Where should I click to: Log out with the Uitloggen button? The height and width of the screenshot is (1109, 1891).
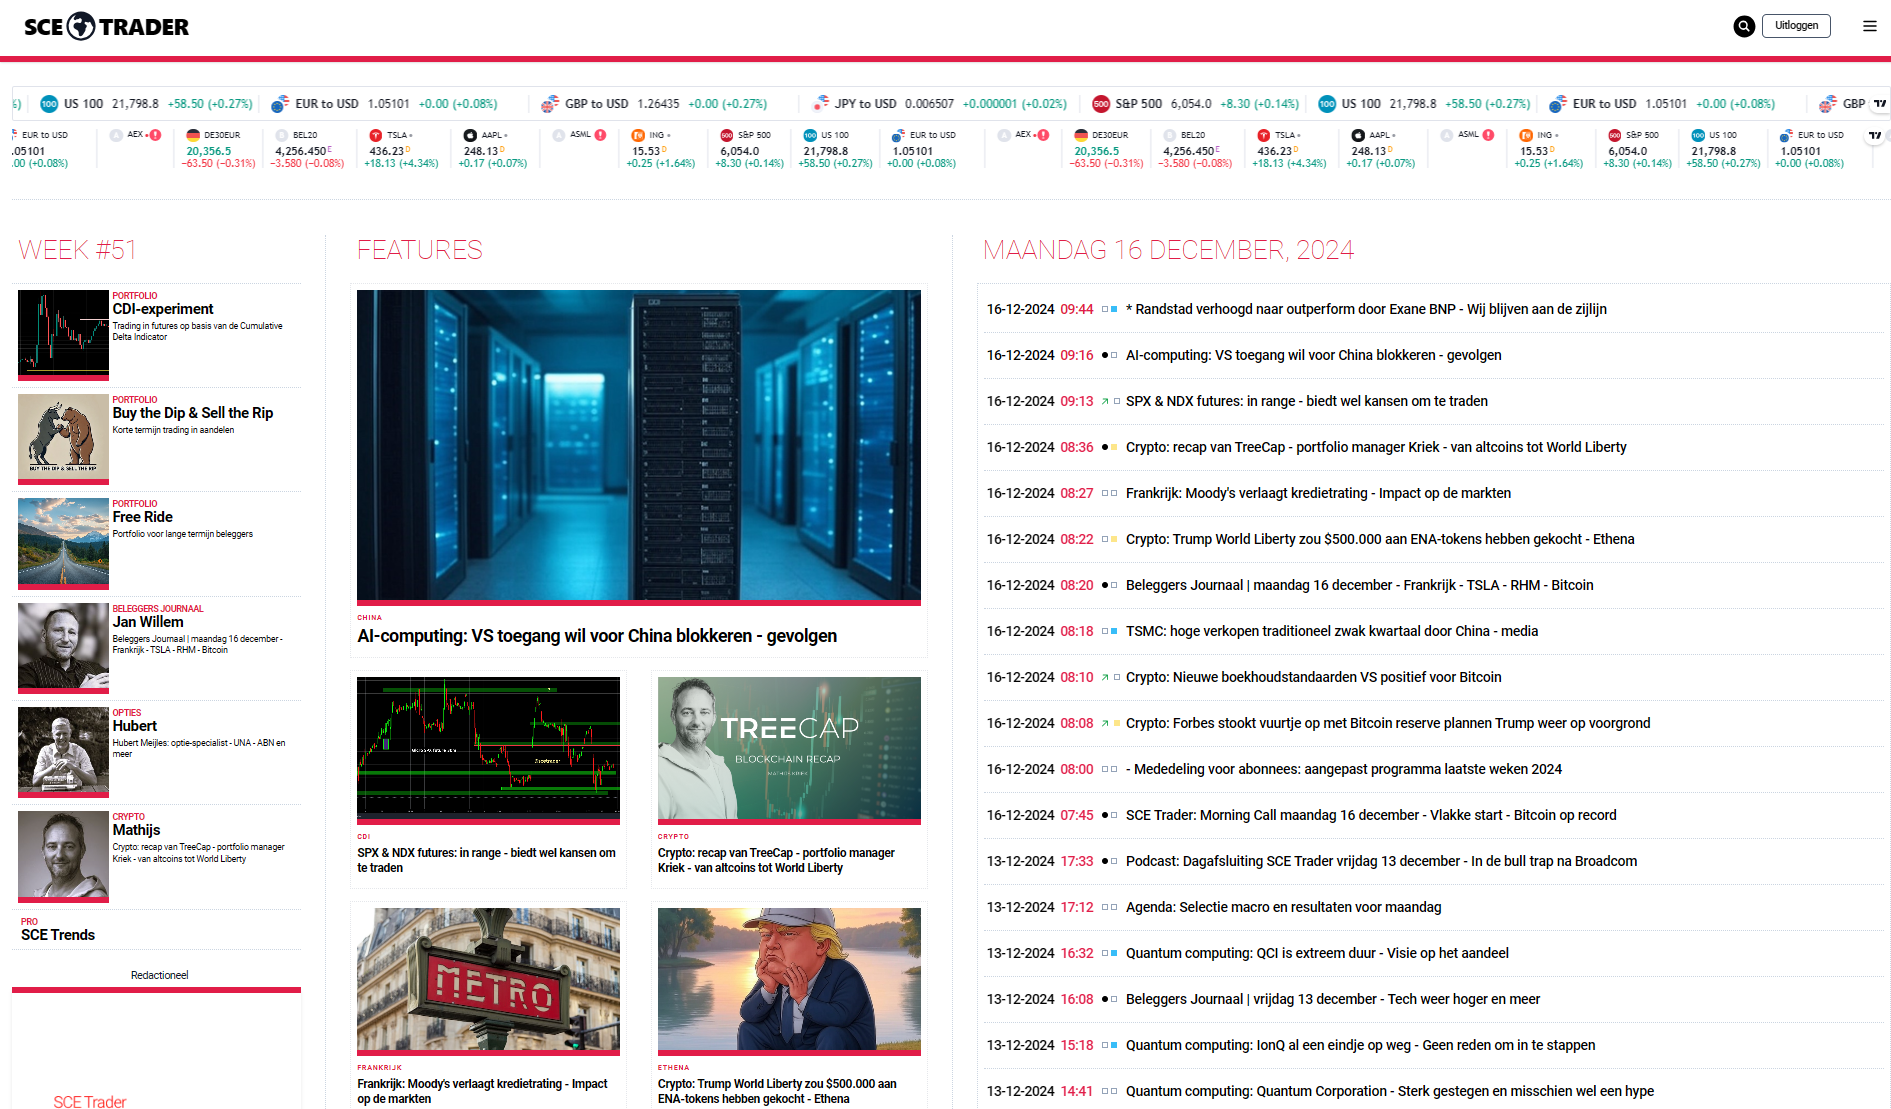pos(1797,26)
